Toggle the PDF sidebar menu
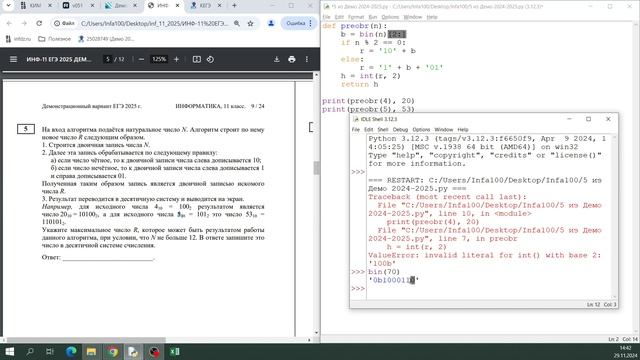640x360 pixels. pyautogui.click(x=13, y=59)
